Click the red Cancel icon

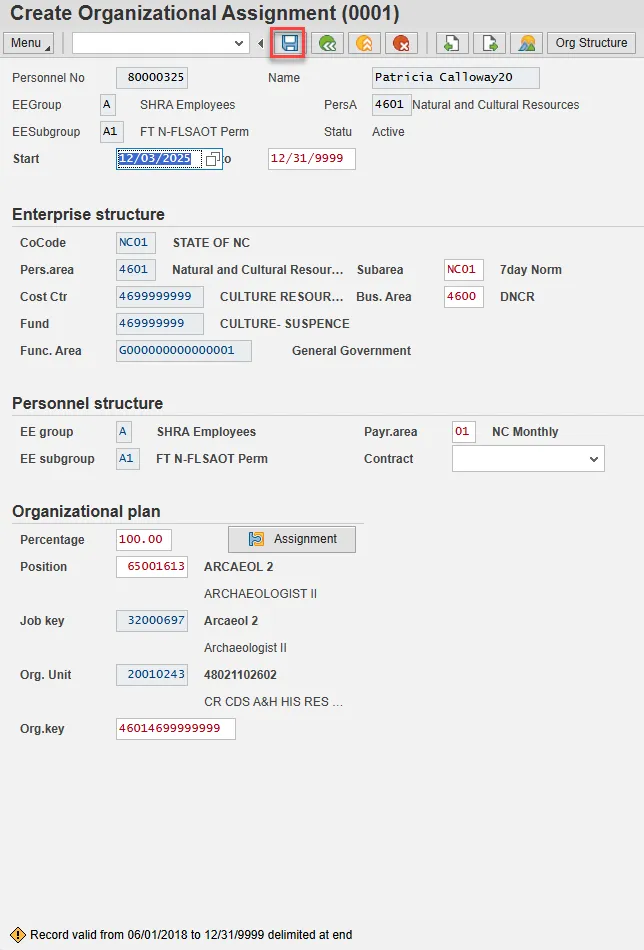point(401,43)
